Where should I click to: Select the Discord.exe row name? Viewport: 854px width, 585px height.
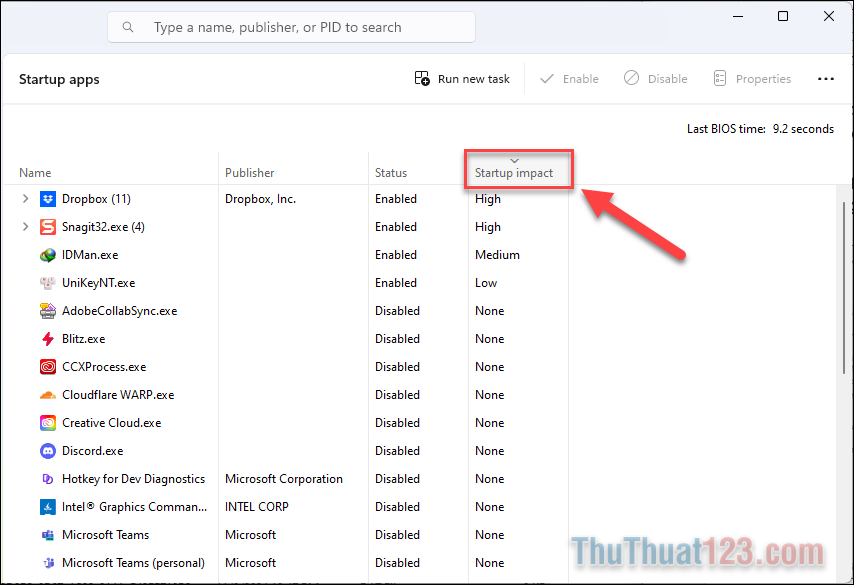93,451
